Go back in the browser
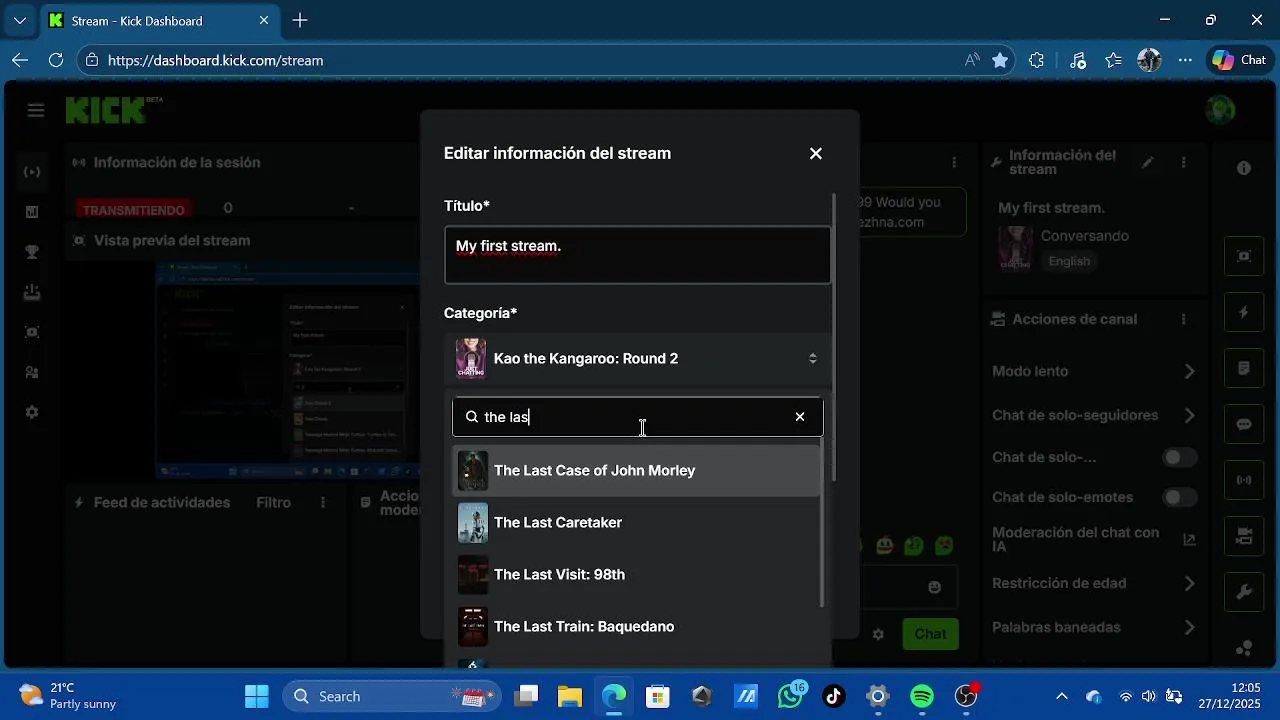 point(20,60)
